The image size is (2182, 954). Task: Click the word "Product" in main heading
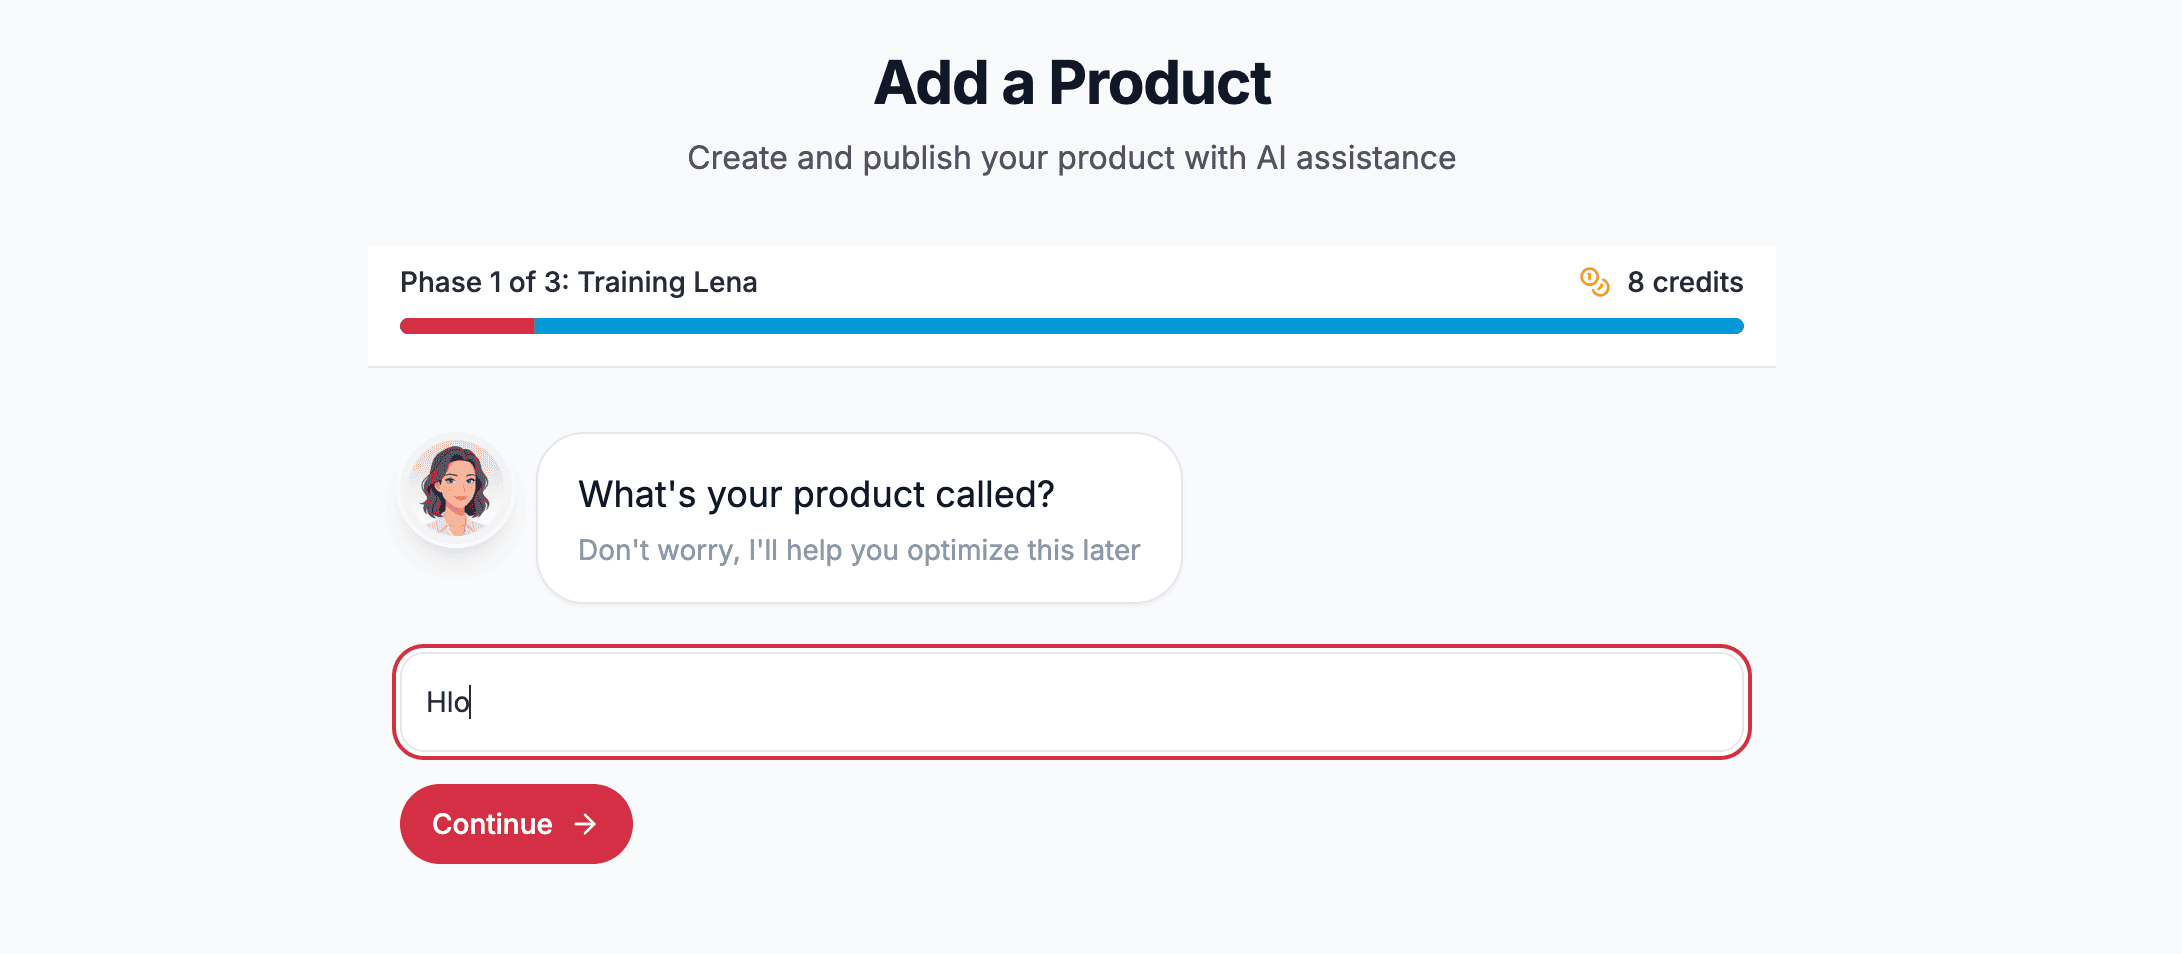coord(1159,82)
